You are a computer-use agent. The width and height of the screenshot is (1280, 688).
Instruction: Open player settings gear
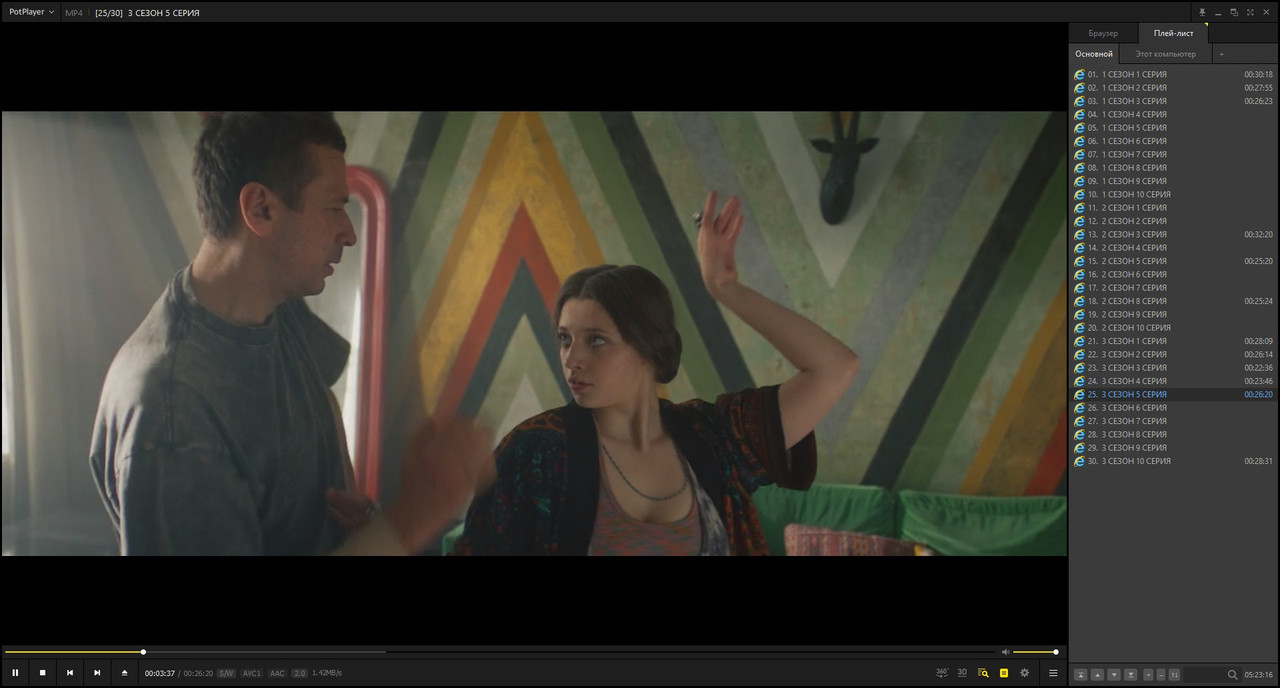[1025, 673]
